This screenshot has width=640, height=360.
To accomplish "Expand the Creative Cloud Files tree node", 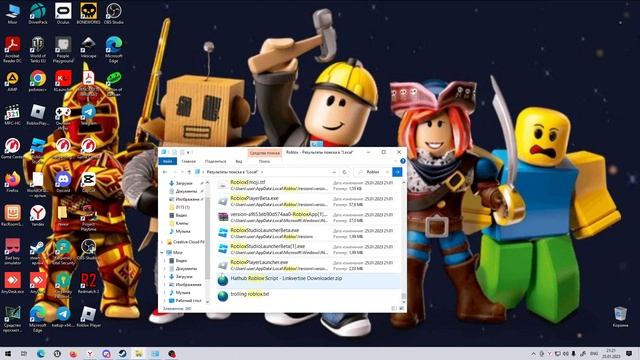I will click(162, 242).
